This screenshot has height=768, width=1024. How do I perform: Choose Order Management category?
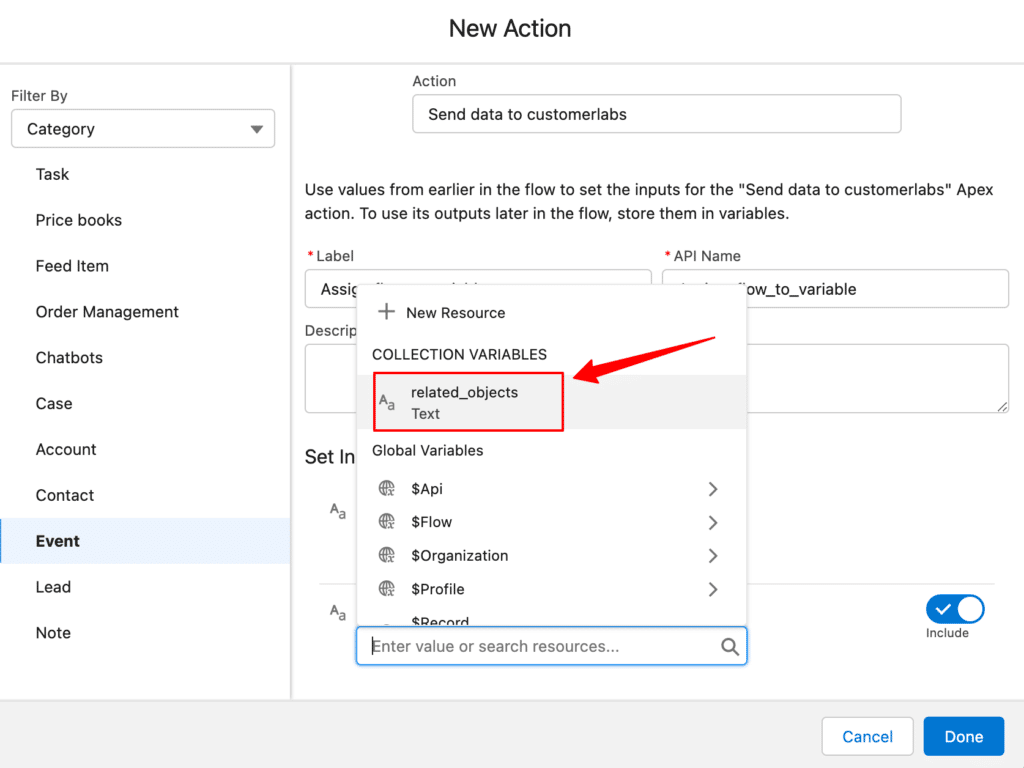(145, 312)
